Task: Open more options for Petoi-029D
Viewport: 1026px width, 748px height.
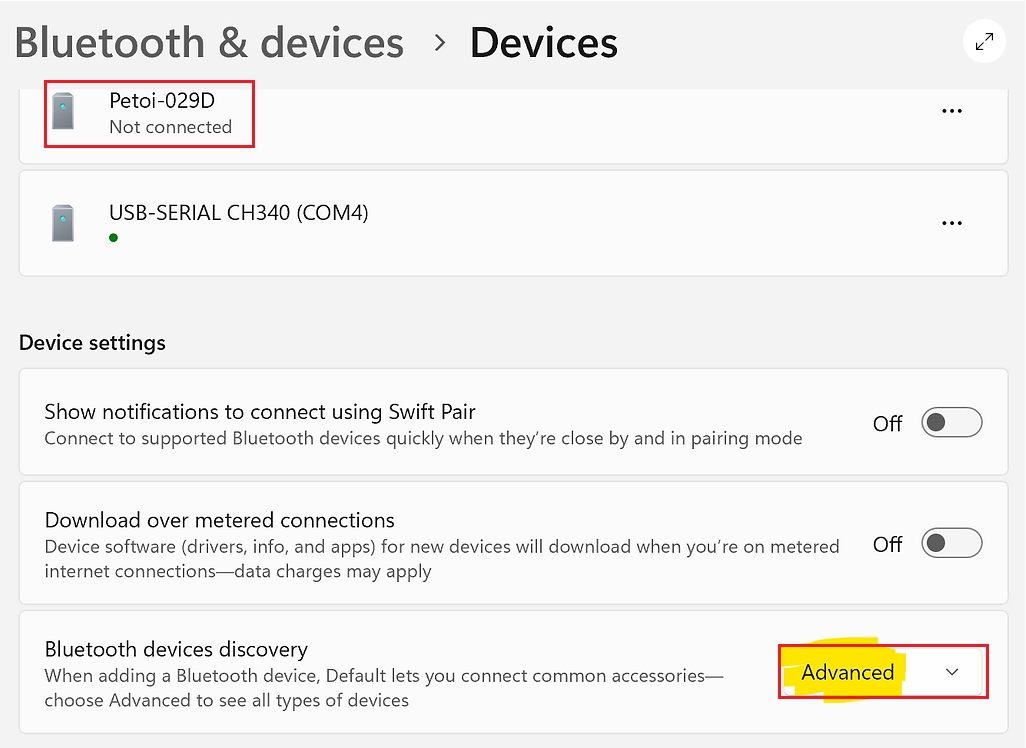Action: pyautogui.click(x=952, y=111)
